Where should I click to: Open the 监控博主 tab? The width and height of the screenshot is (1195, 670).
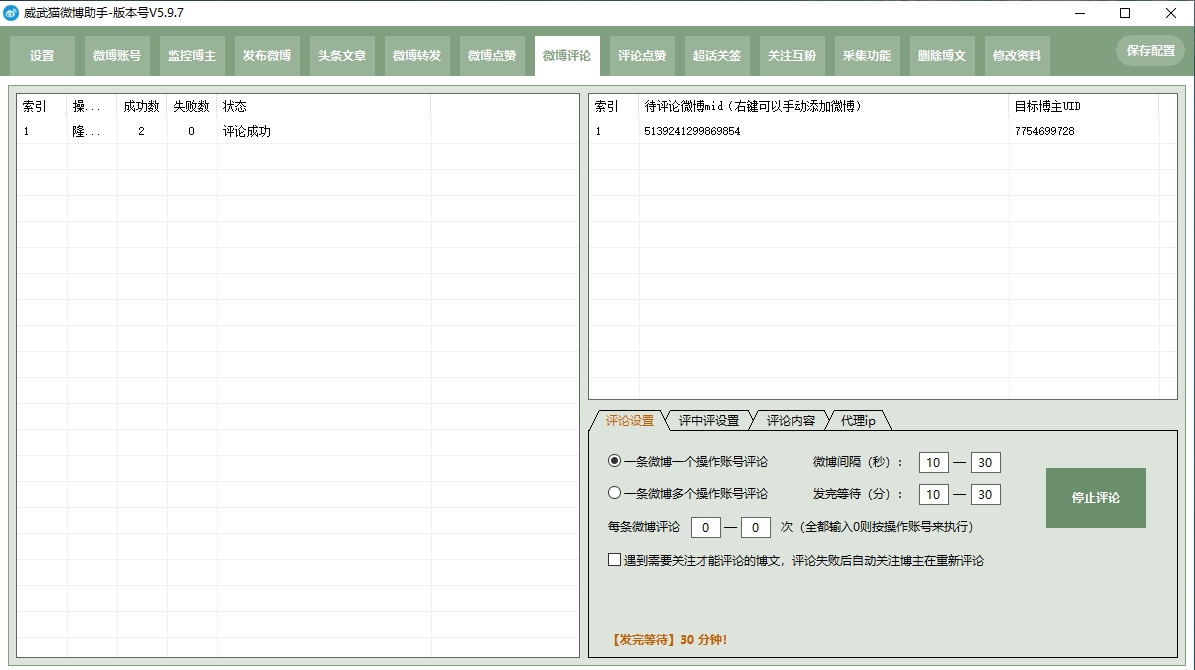[192, 56]
